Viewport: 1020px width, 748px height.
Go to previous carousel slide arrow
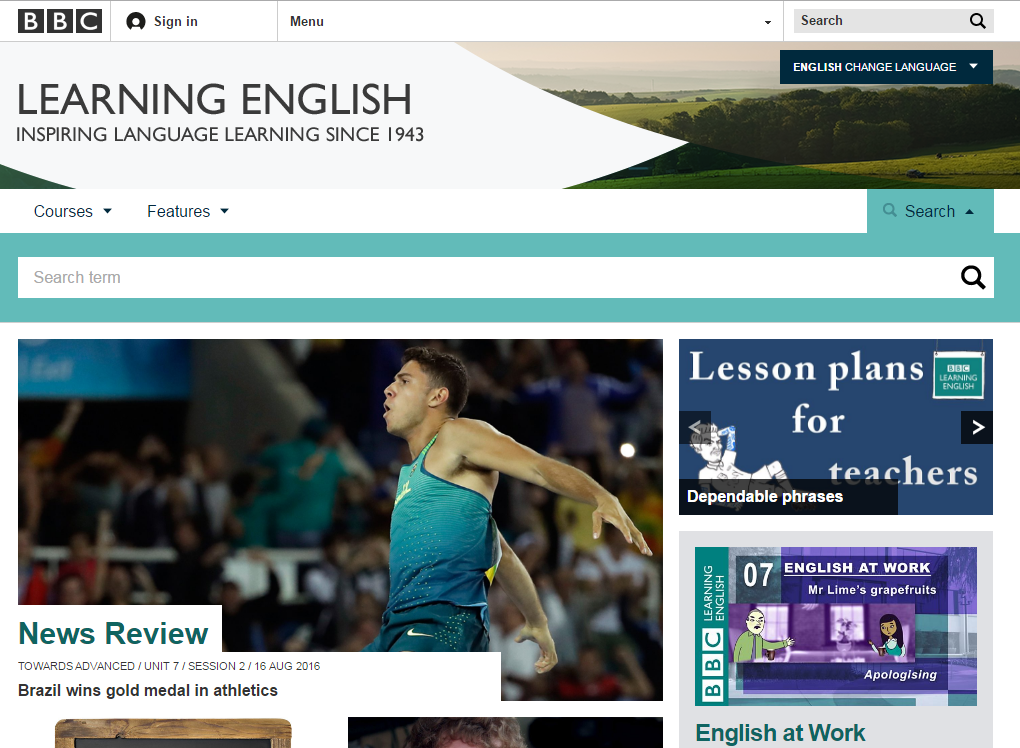(x=695, y=427)
